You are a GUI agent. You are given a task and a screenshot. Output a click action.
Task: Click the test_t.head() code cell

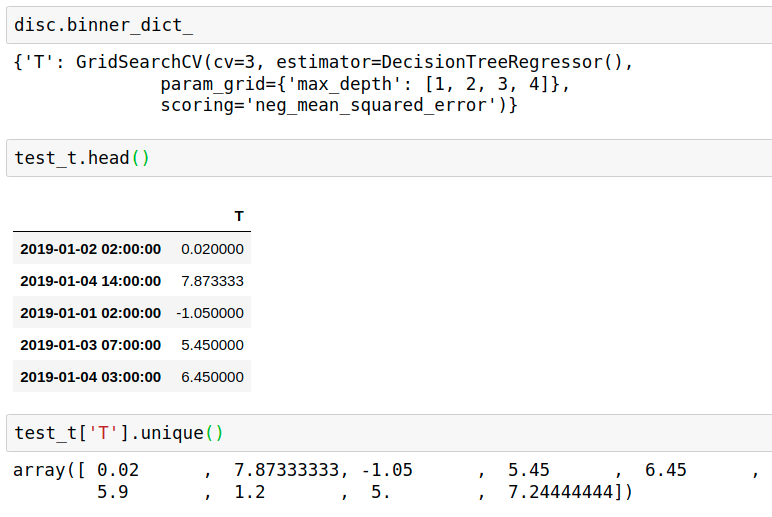pos(388,159)
